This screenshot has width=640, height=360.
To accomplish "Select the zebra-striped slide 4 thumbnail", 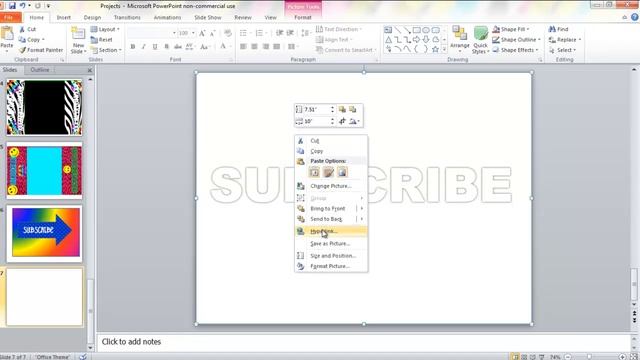I will pyautogui.click(x=44, y=107).
